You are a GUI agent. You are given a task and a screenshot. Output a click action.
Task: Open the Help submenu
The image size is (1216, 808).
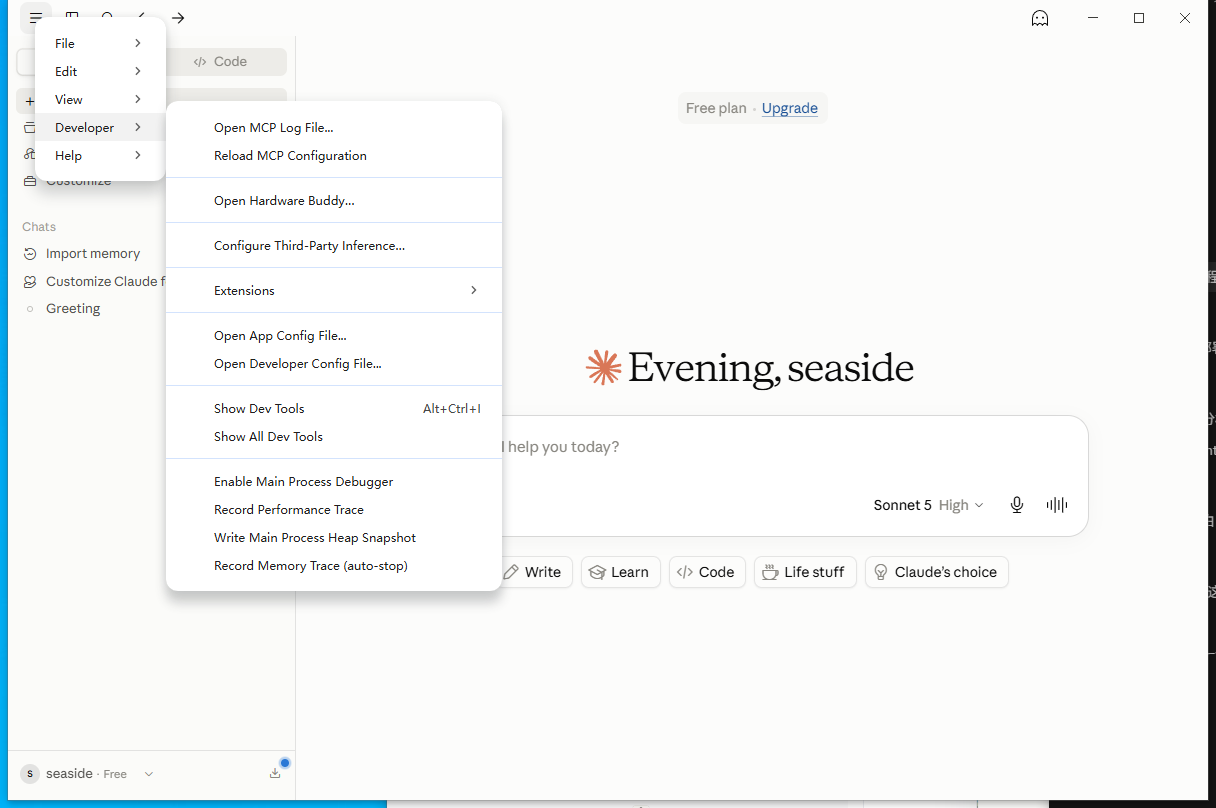point(100,155)
